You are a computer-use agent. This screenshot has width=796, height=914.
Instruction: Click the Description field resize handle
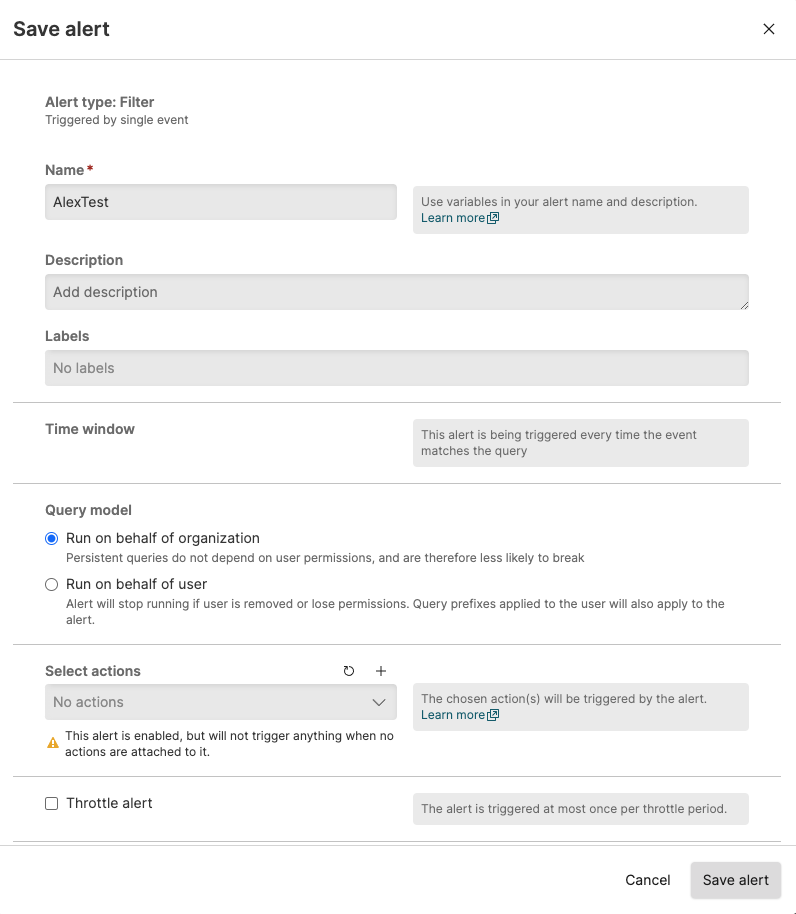(x=742, y=303)
